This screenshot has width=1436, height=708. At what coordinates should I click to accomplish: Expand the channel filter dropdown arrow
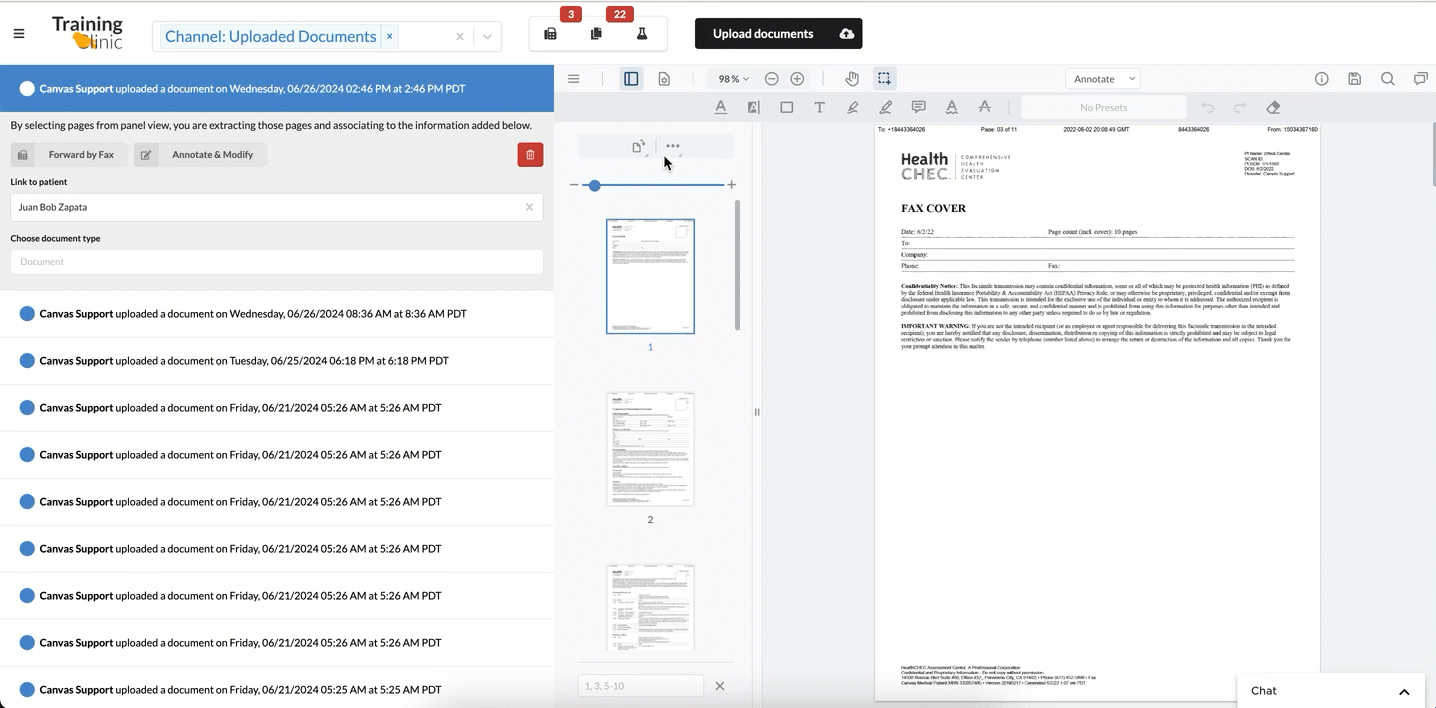tap(487, 35)
